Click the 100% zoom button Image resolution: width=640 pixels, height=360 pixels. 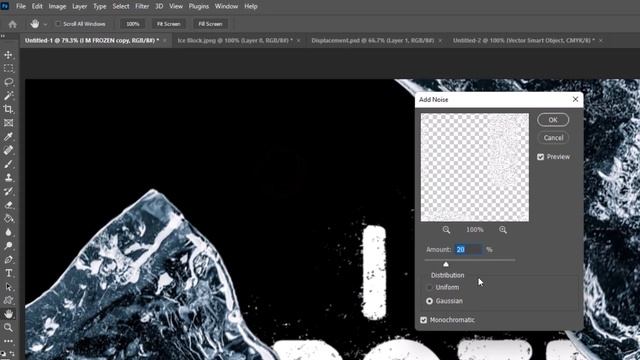(133, 24)
